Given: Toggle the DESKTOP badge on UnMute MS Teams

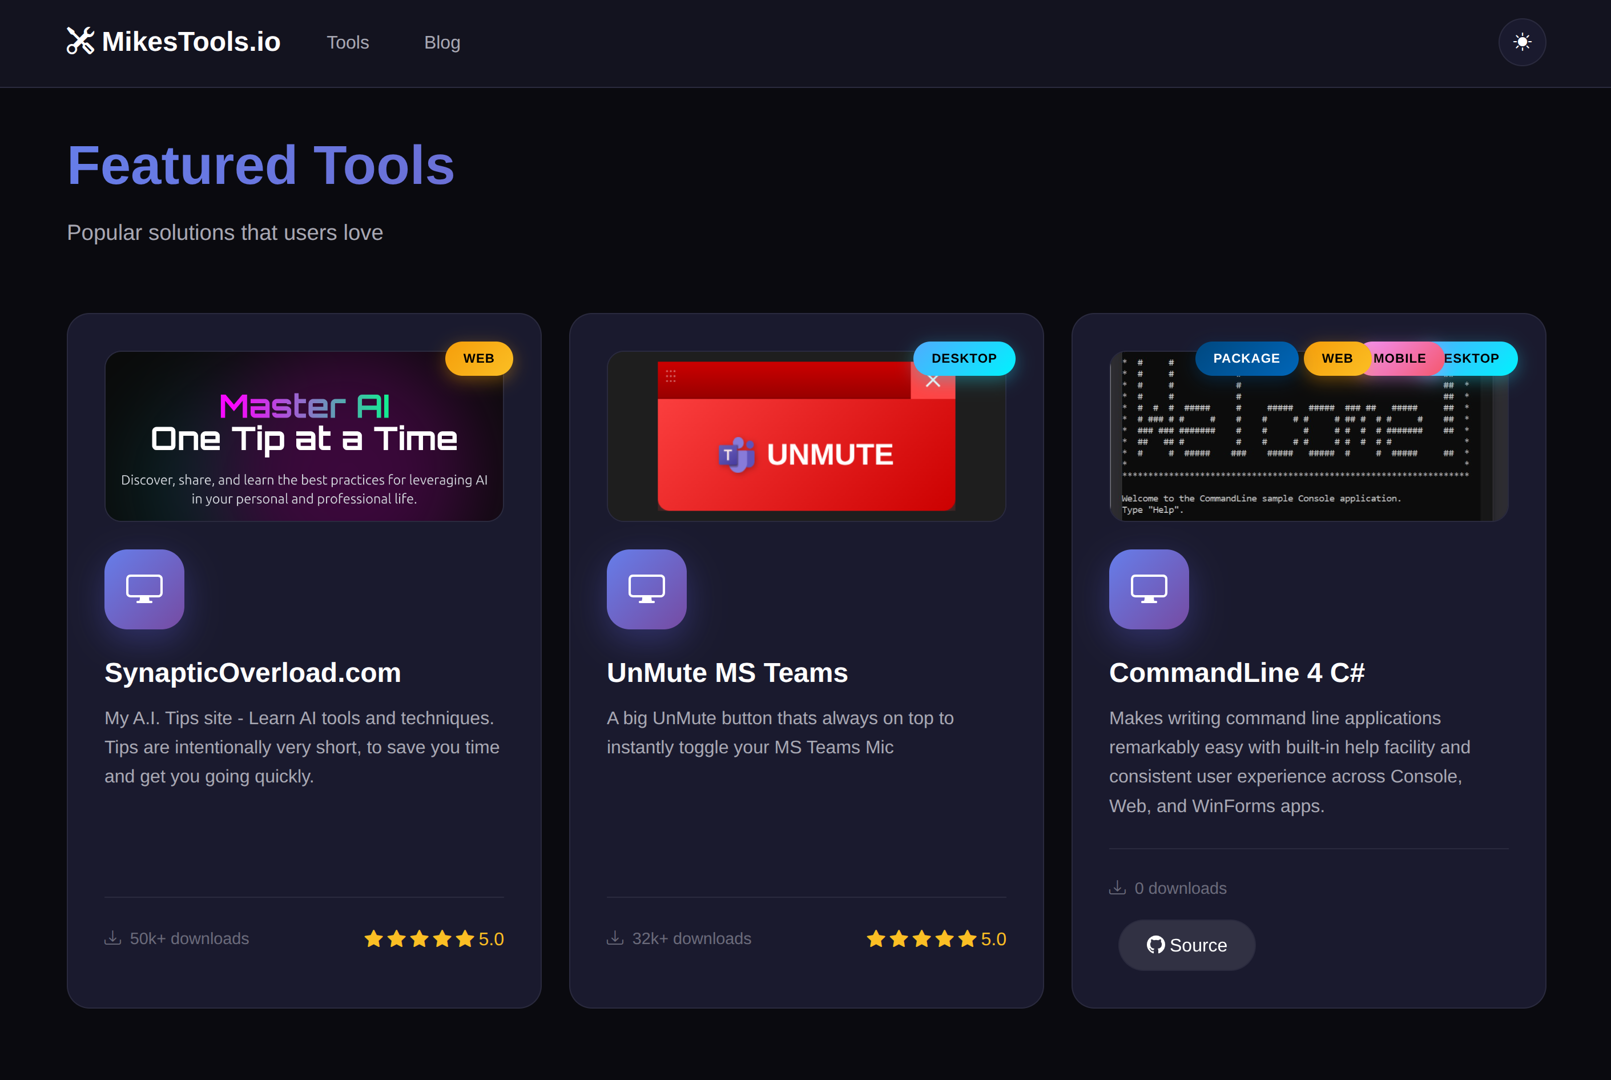Looking at the screenshot, I should pos(963,358).
